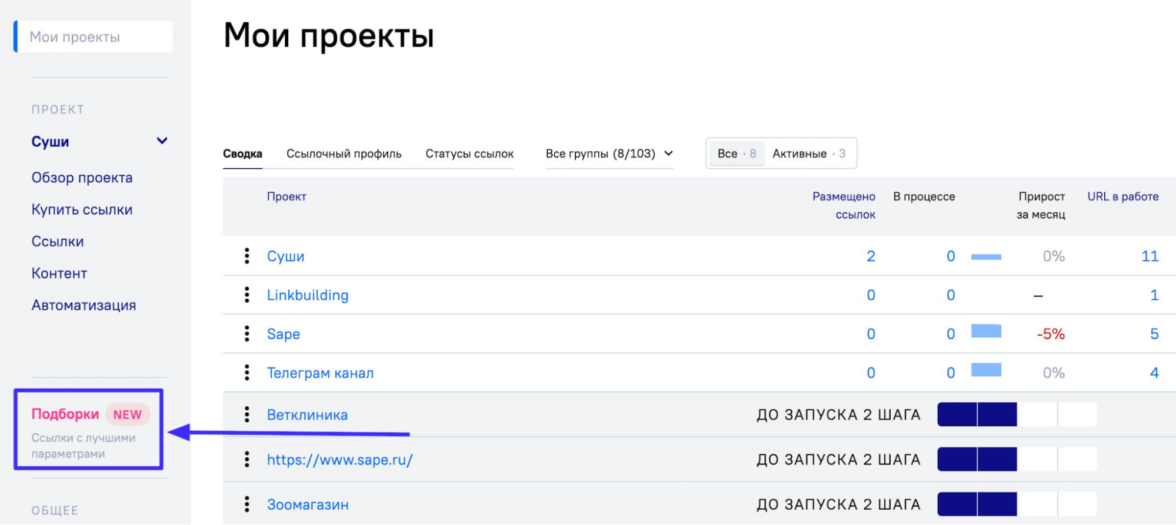The image size is (1176, 525).
Task: Open three-dot menu for Зоомагазин project
Action: point(246,505)
